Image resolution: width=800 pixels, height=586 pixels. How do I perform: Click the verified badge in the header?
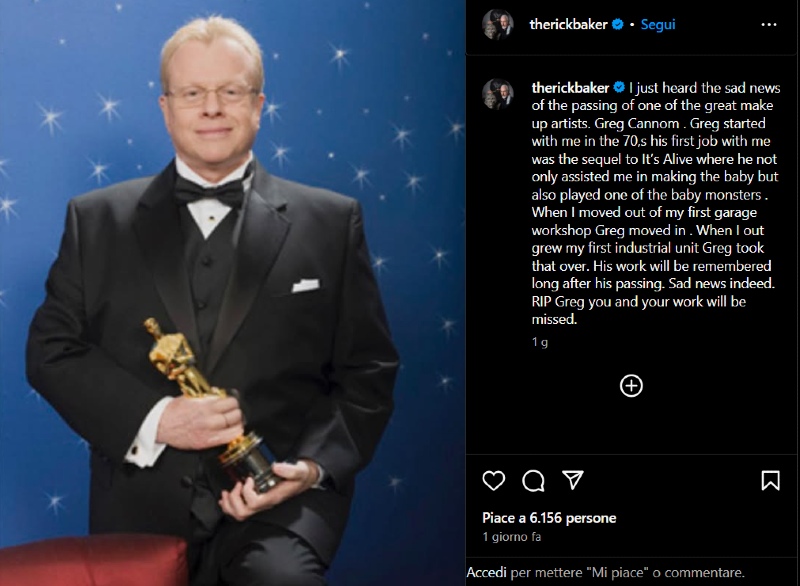coord(617,24)
